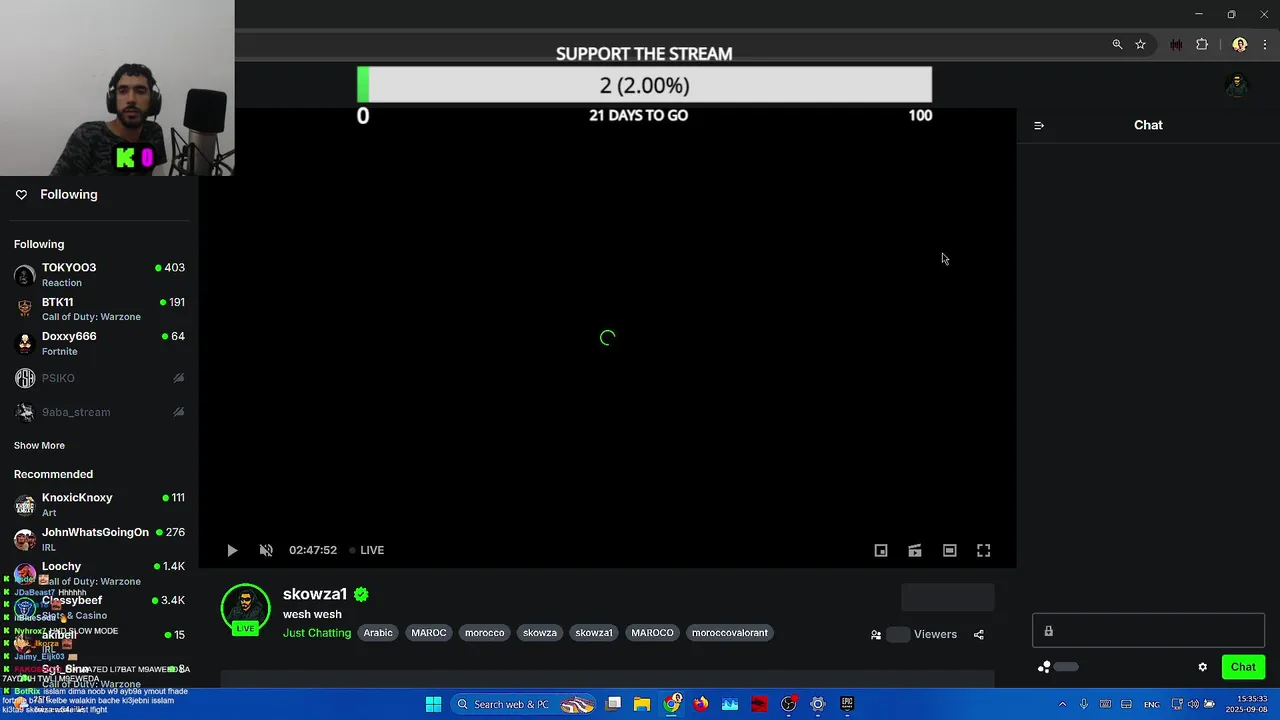Click the green Chat send button
1280x720 pixels.
(x=1243, y=667)
